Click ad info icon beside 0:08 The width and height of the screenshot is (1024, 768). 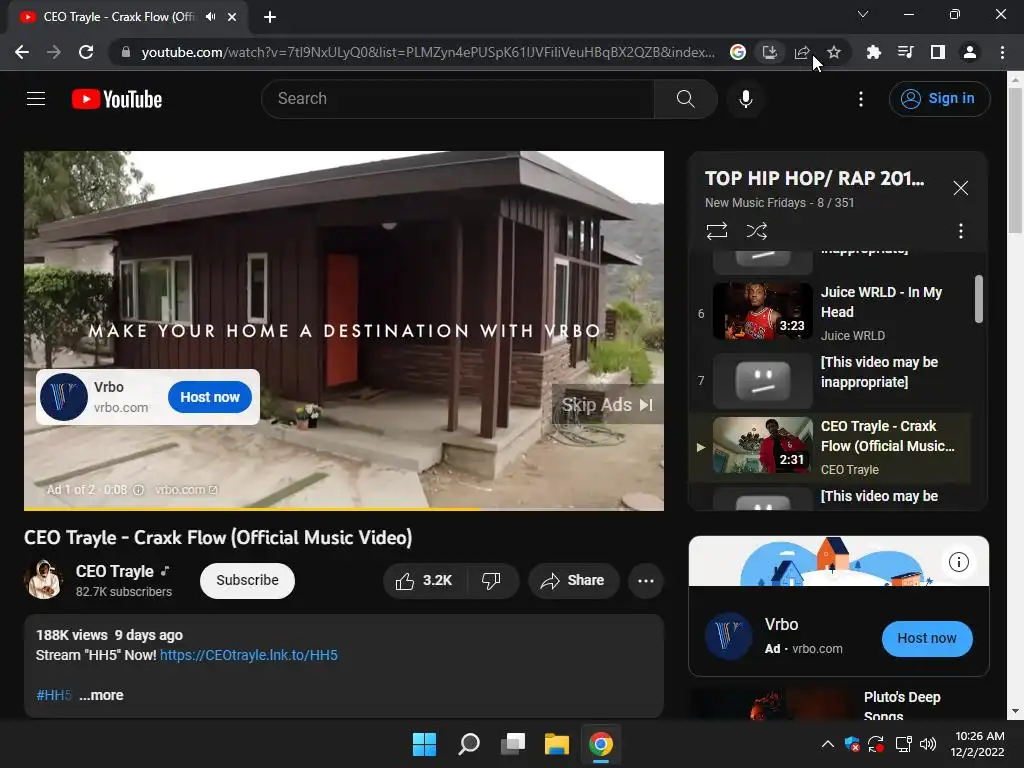click(x=138, y=490)
